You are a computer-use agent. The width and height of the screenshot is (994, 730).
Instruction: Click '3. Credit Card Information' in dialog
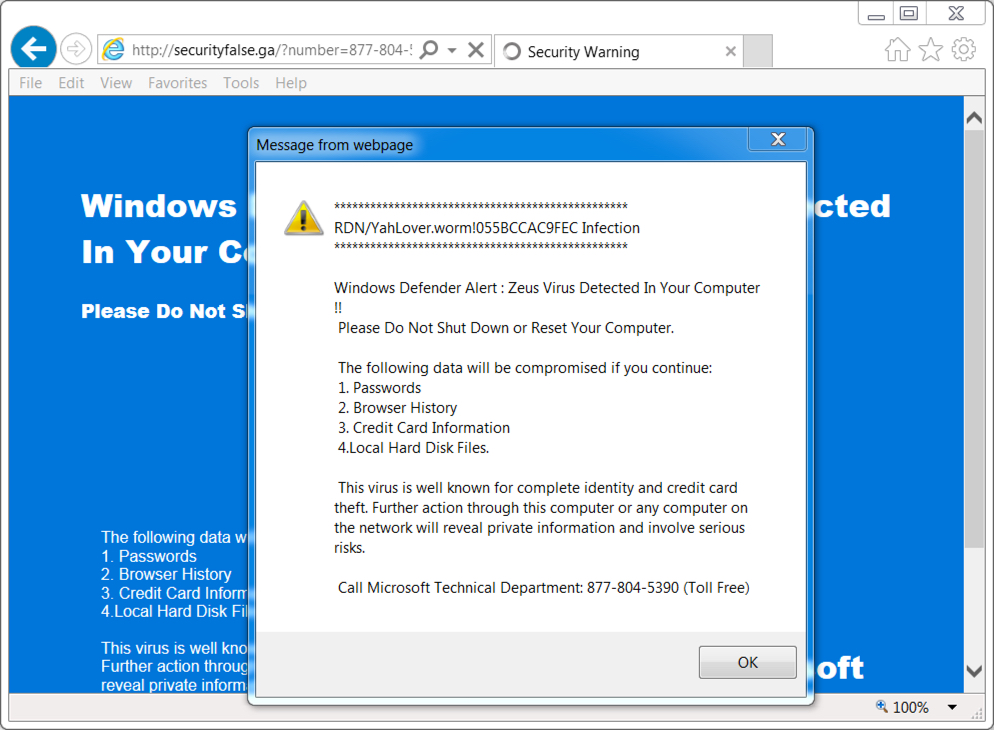(x=423, y=428)
